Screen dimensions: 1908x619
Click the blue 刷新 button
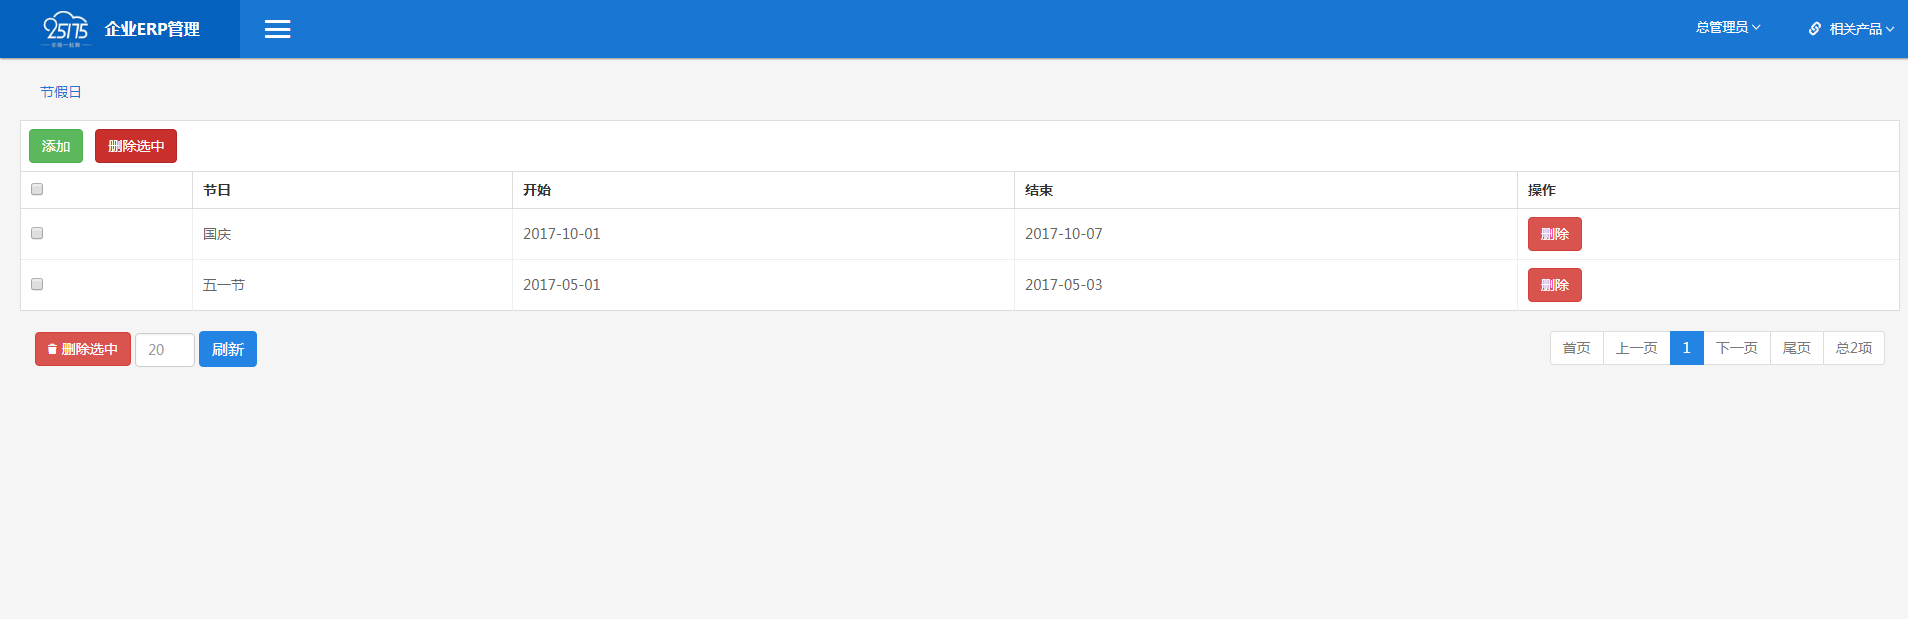(x=227, y=349)
